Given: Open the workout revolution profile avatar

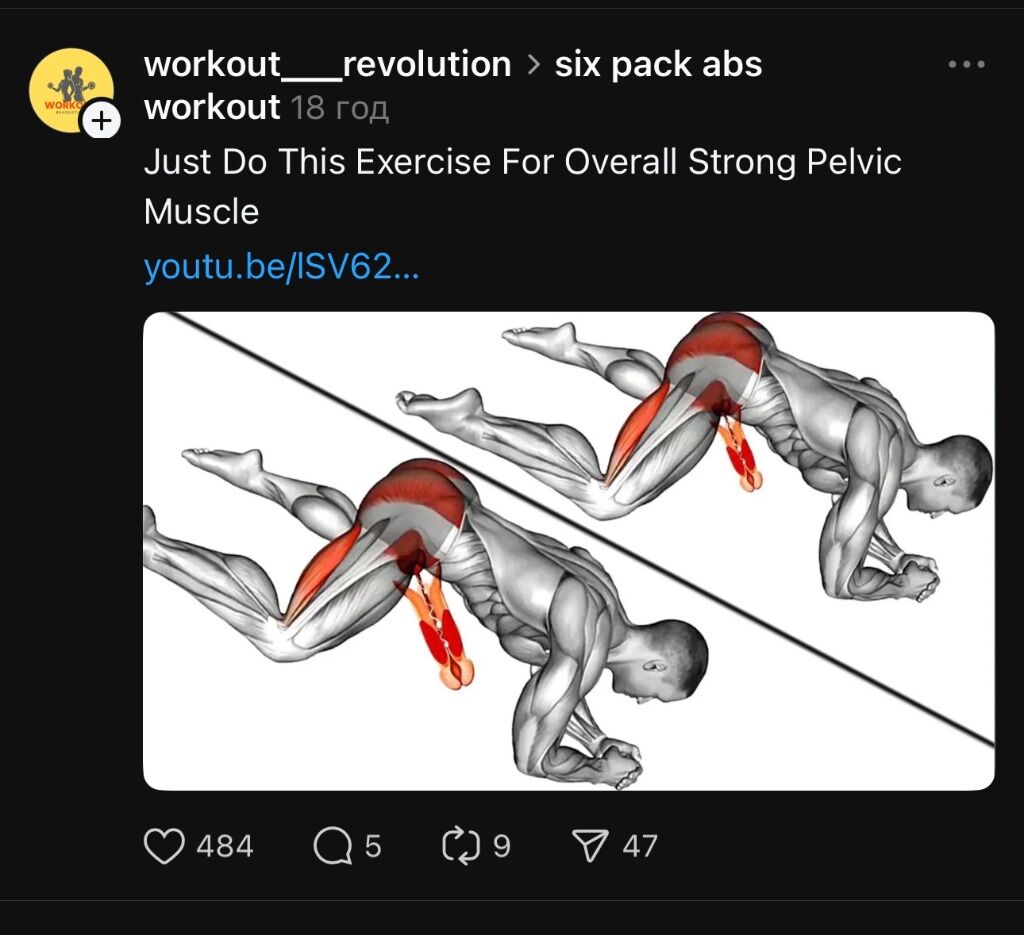Looking at the screenshot, I should coord(71,90).
